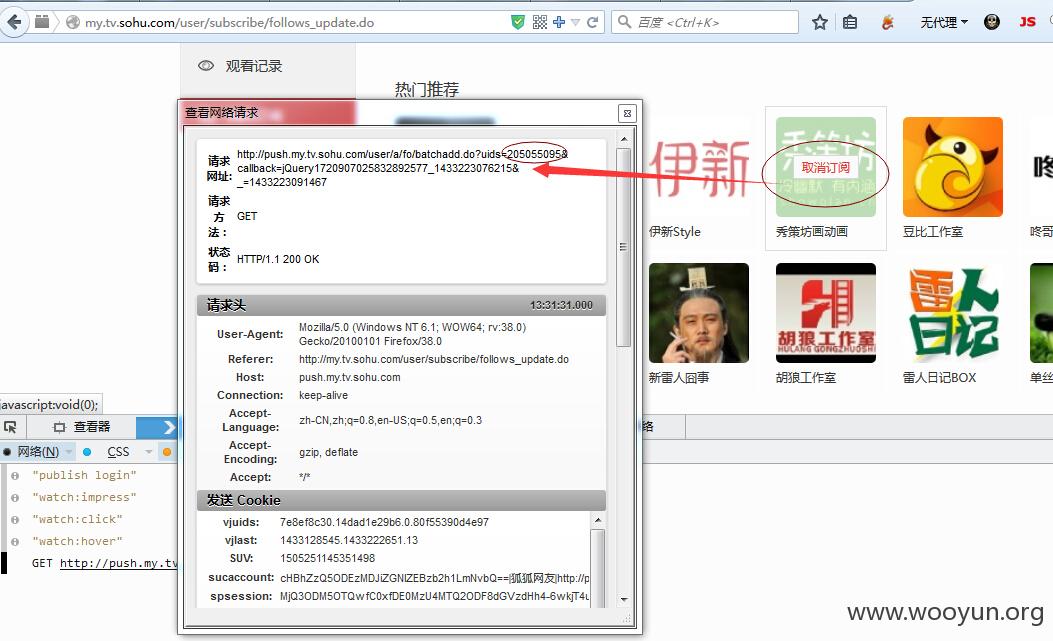Open 胡狼工作室 channel thumbnail
This screenshot has width=1053, height=641.
(825, 313)
